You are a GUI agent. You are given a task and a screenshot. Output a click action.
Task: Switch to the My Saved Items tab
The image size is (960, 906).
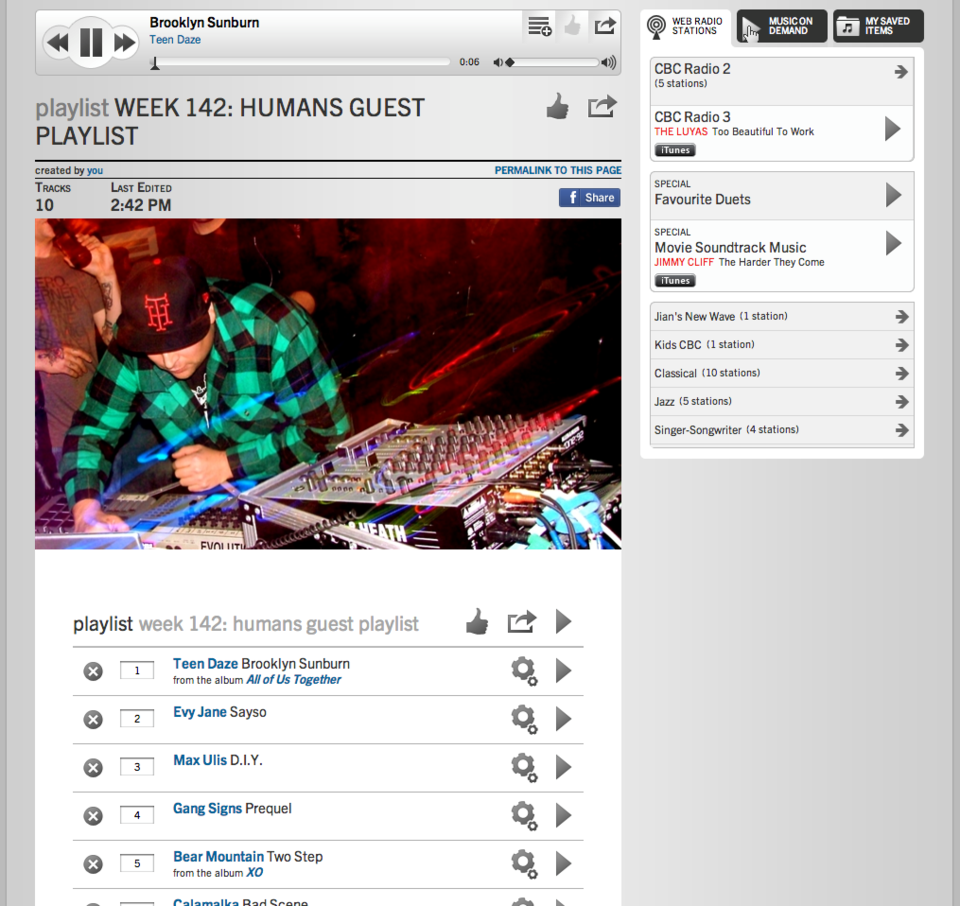[x=878, y=26]
